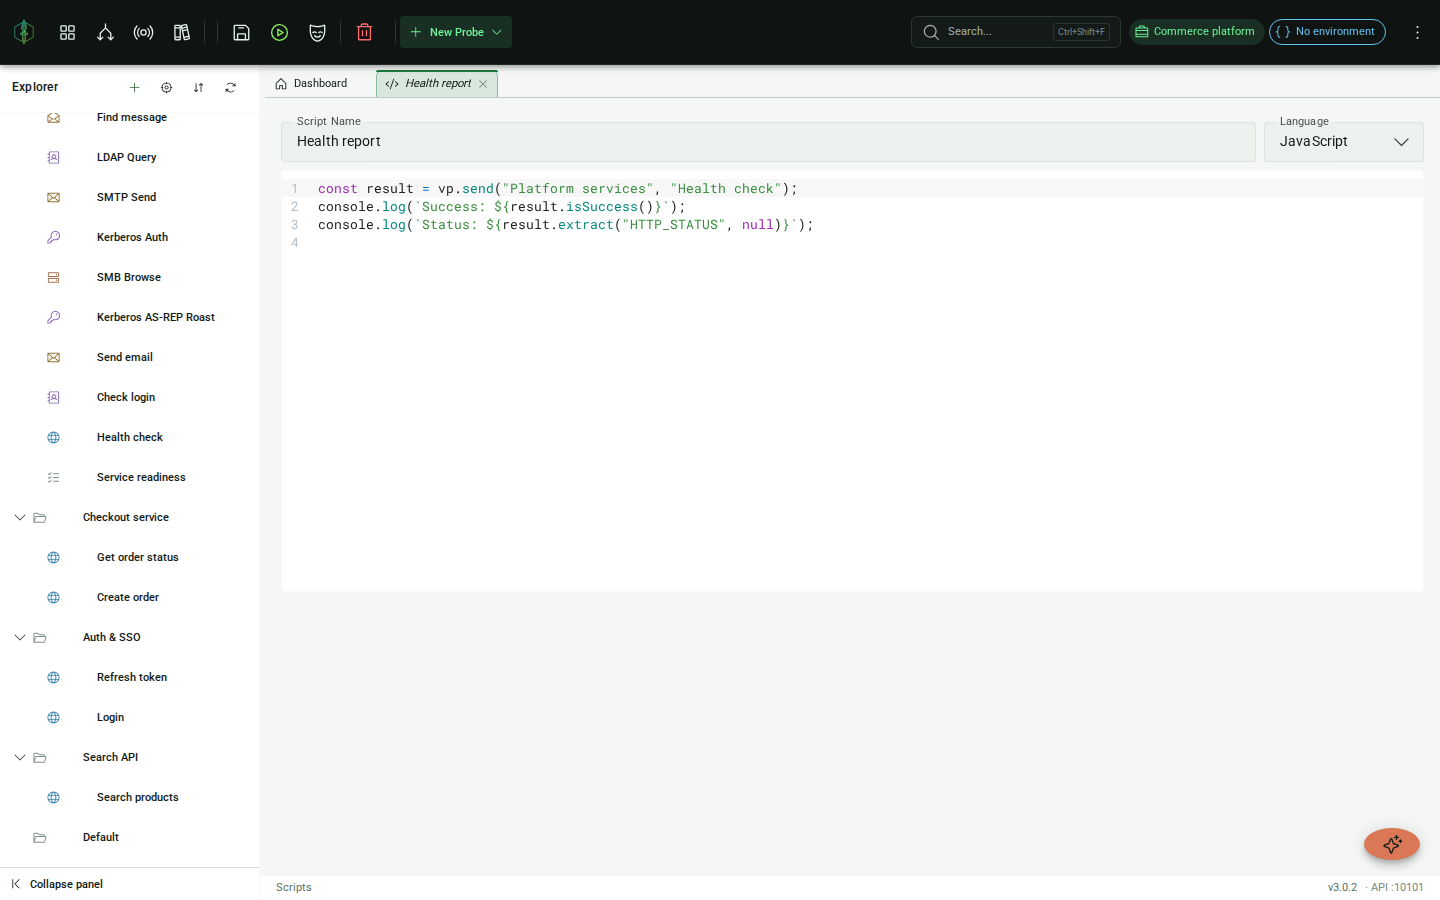The image size is (1440, 900).
Task: Open the broadcast signal icon in toolbar
Action: [x=143, y=32]
